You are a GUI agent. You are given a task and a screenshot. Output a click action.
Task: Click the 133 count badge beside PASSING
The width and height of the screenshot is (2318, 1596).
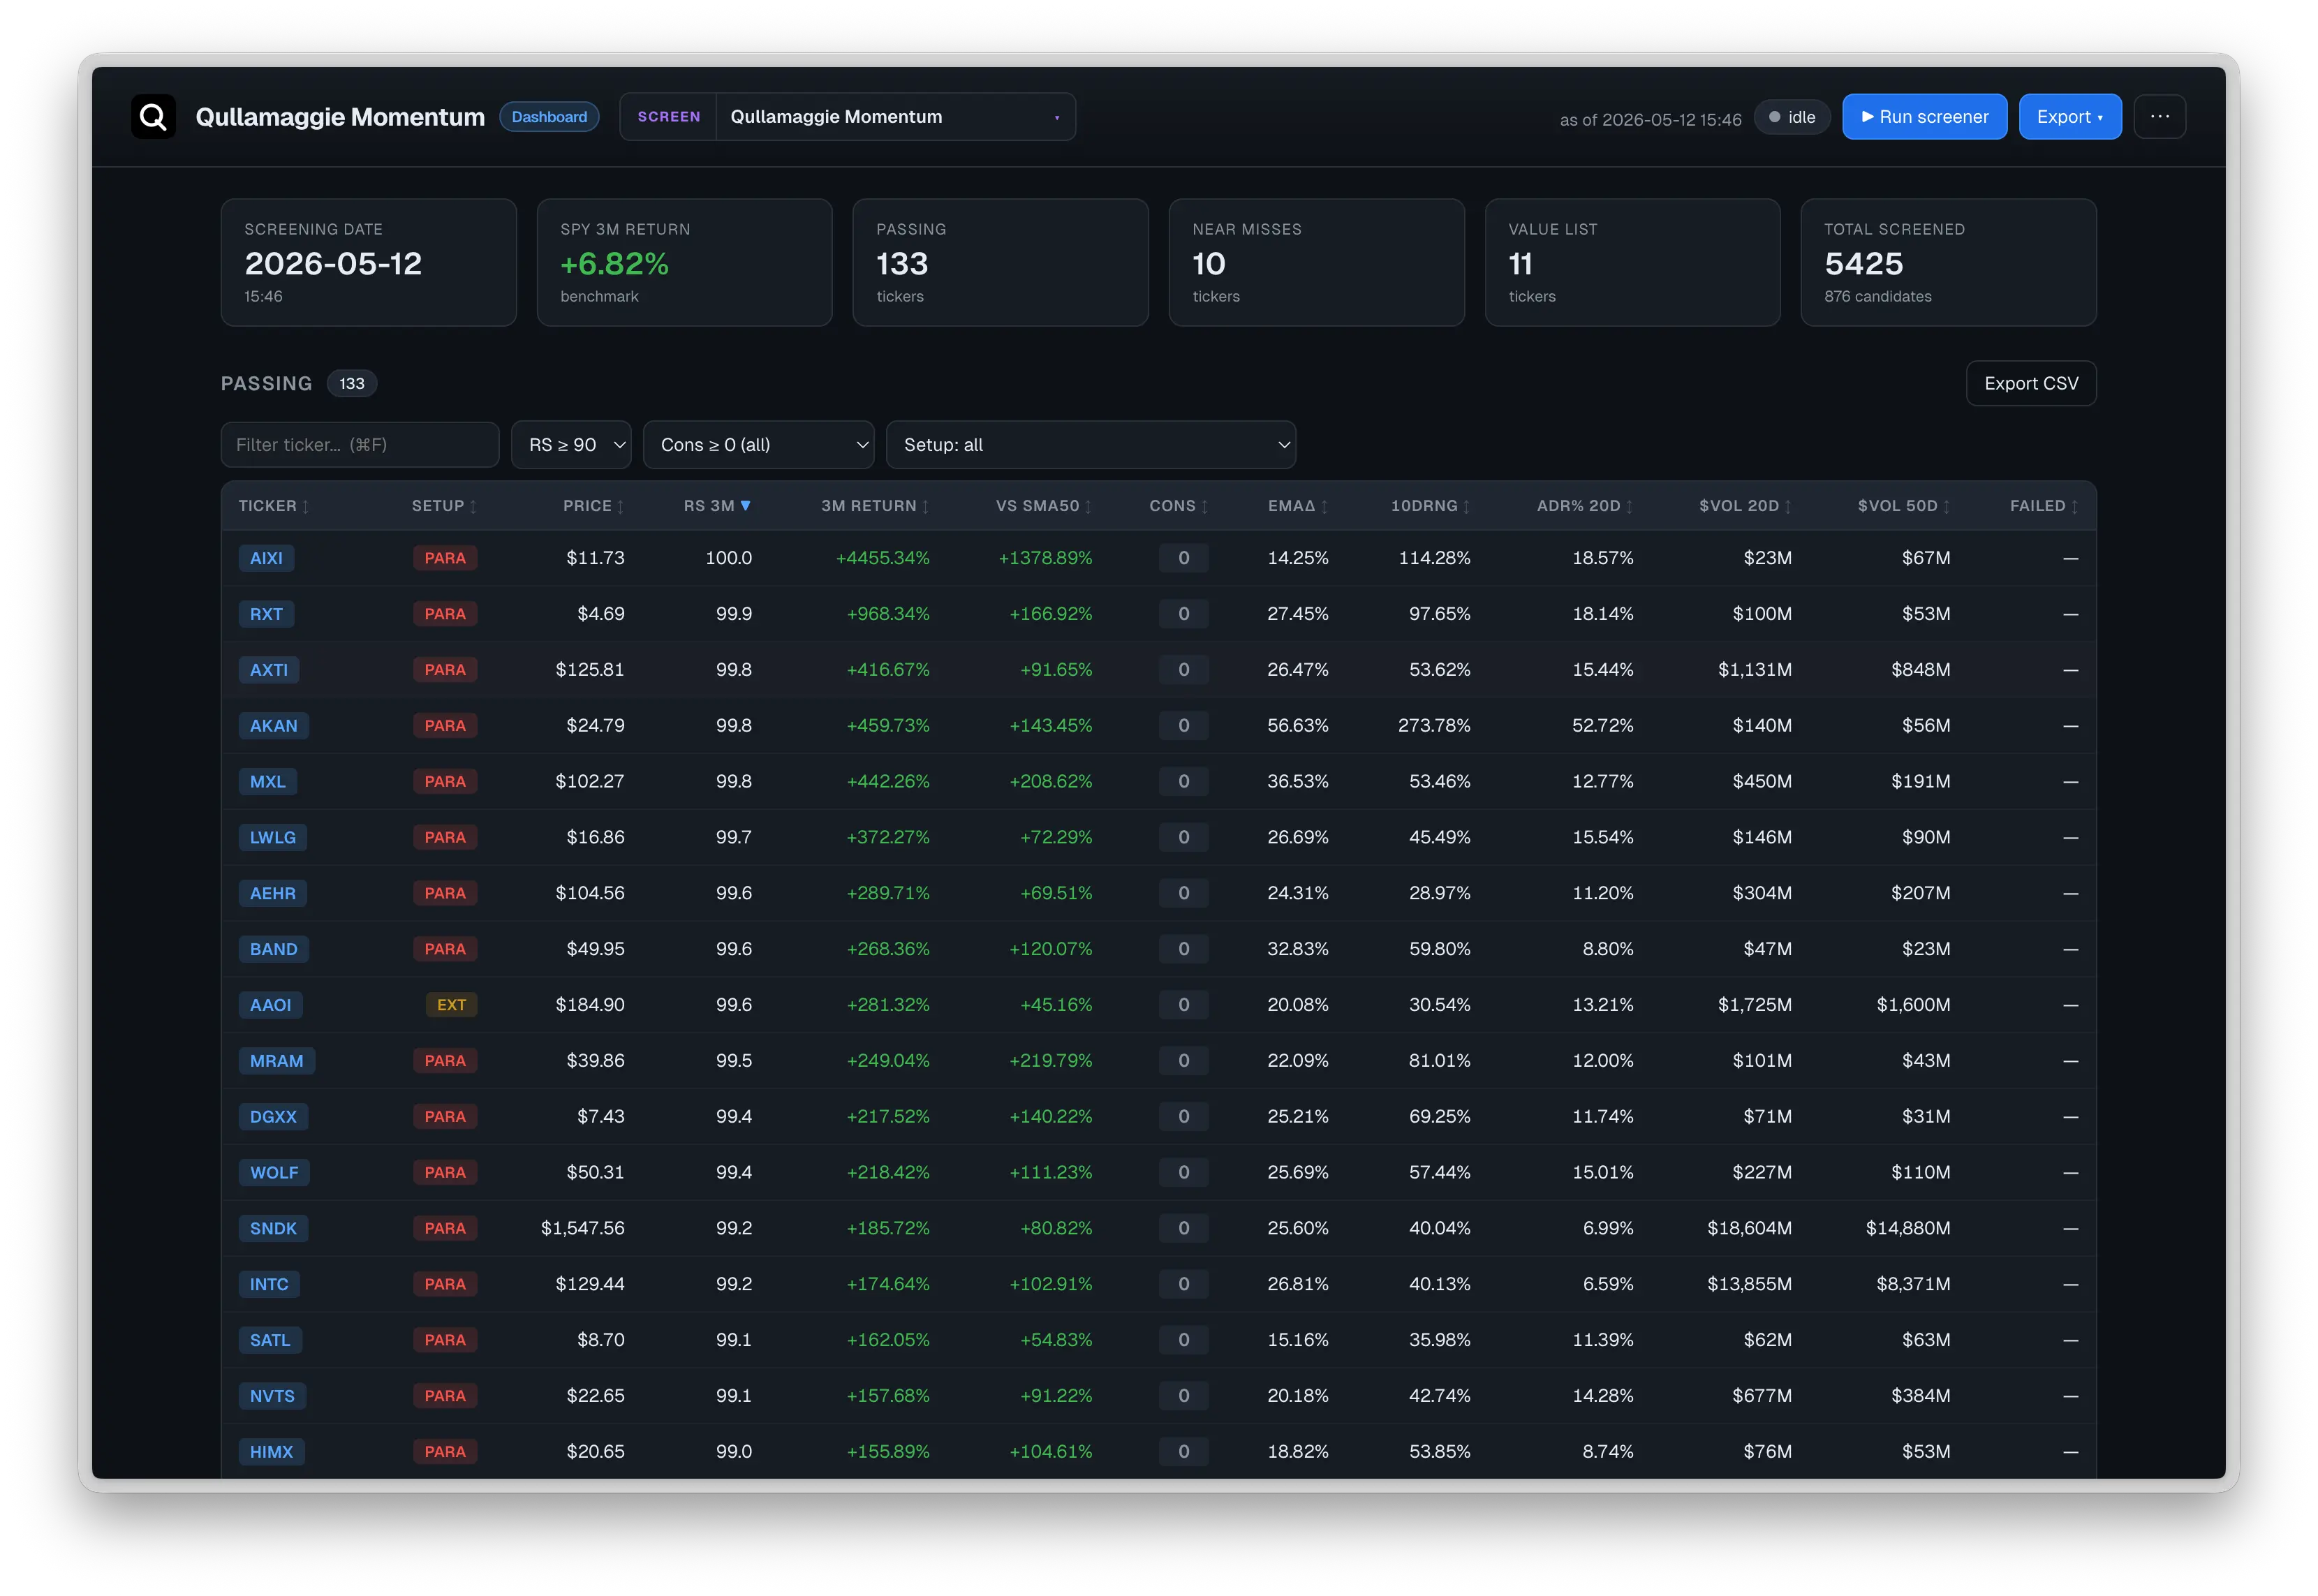352,384
